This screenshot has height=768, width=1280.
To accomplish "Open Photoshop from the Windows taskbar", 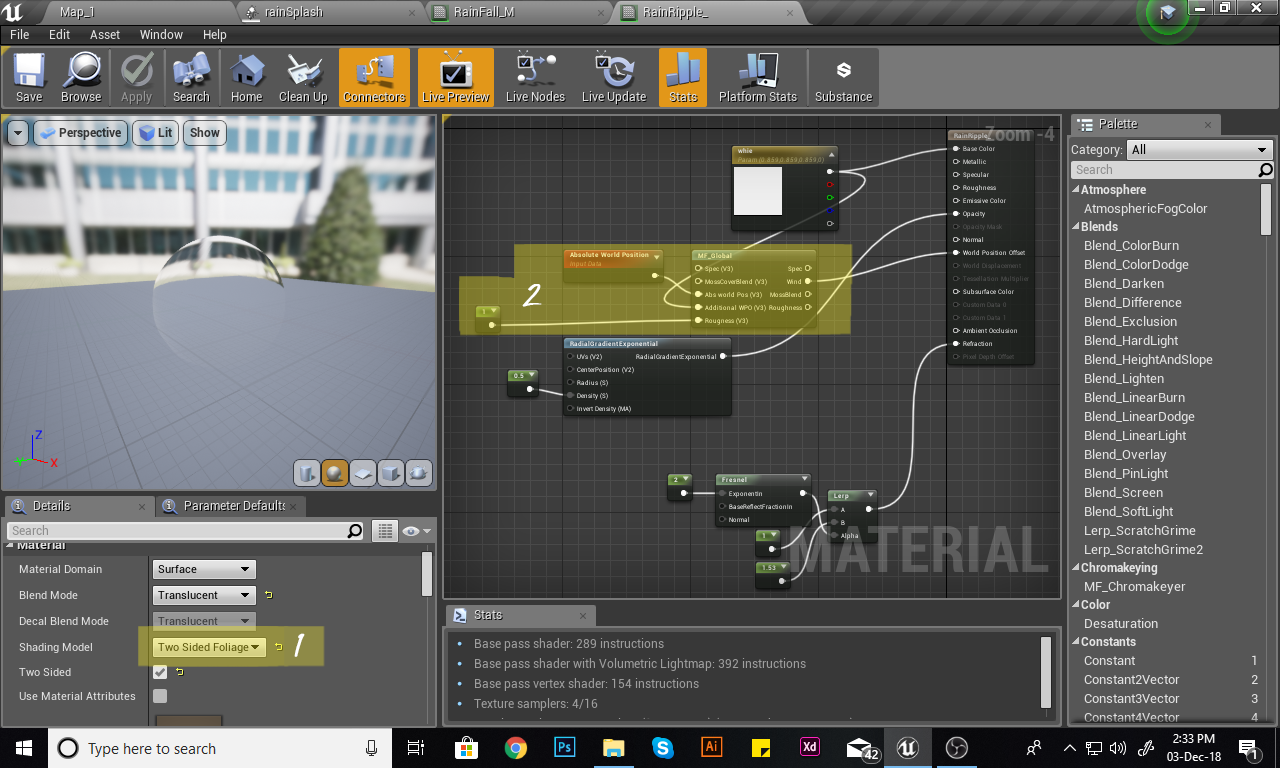I will (x=564, y=748).
